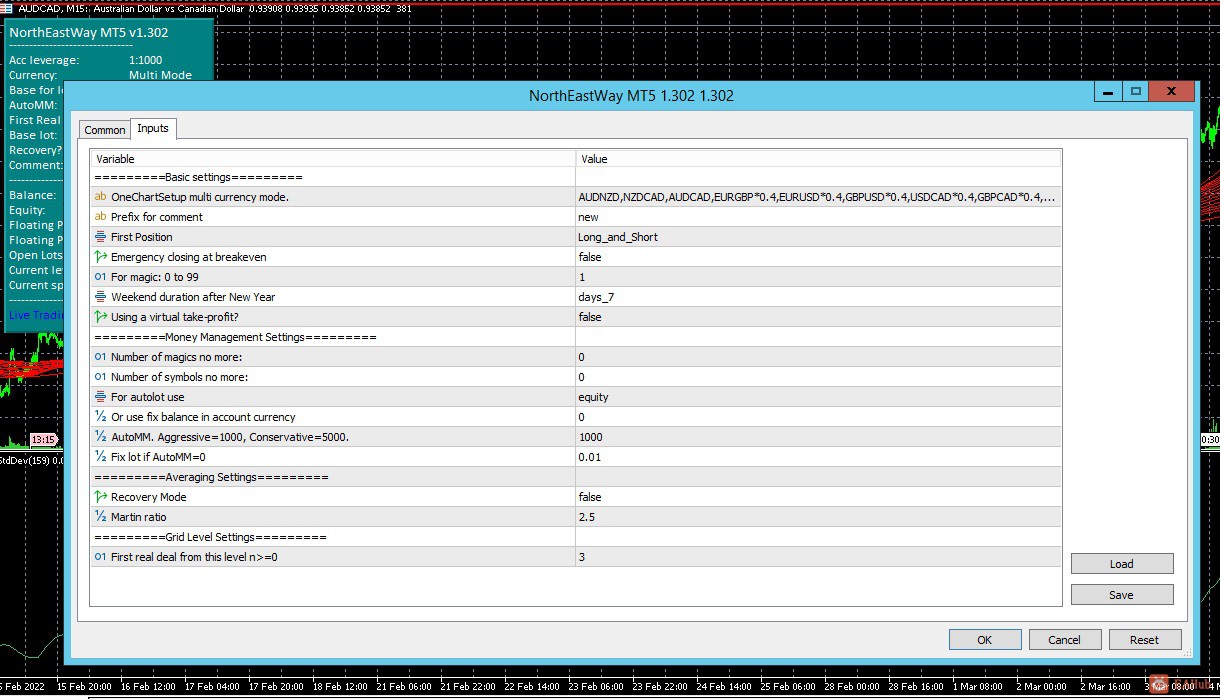Click the boolean icon beside Using a virtual take-profit

(x=100, y=317)
